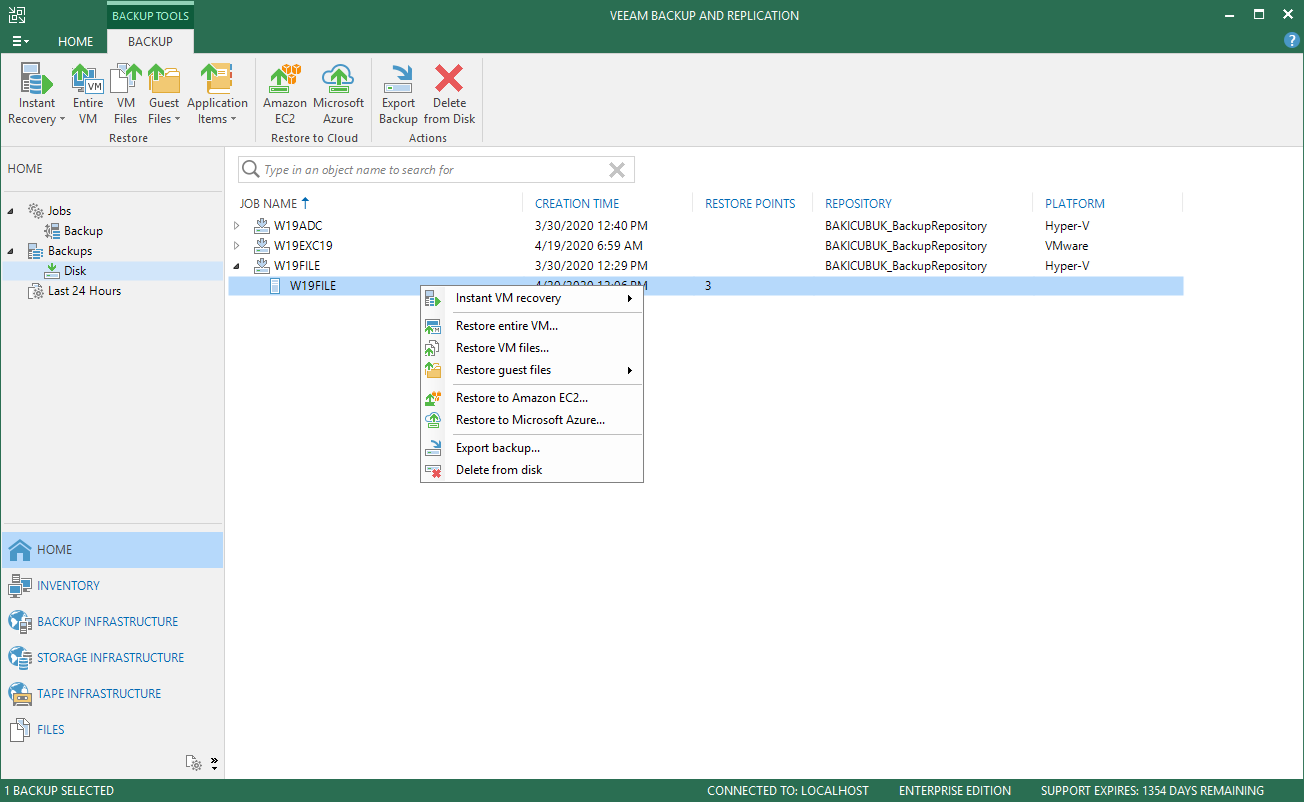Image resolution: width=1304 pixels, height=802 pixels.
Task: Collapse the Jobs tree node arrow
Action: pyautogui.click(x=13, y=211)
